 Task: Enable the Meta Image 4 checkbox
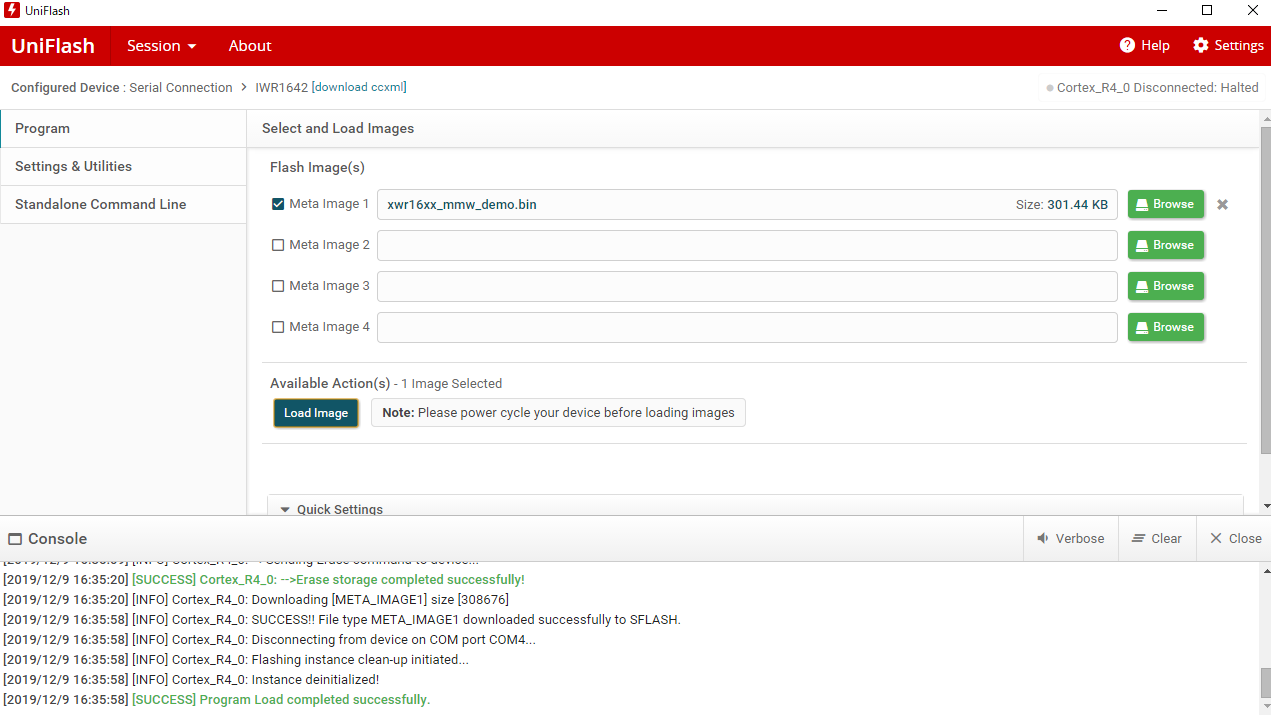(x=278, y=327)
